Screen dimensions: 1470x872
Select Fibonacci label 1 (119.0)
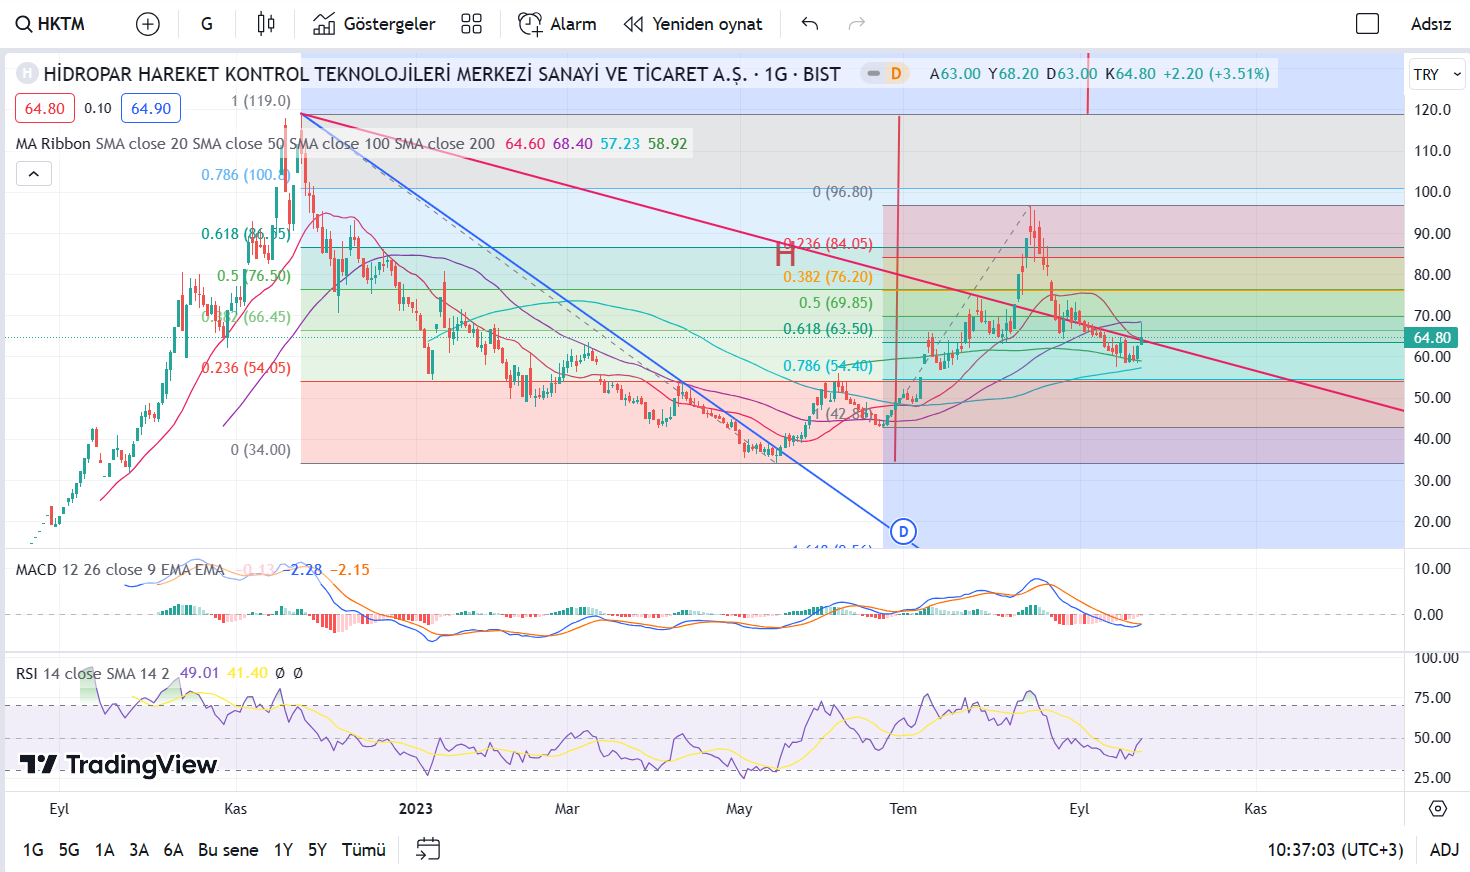coord(260,101)
